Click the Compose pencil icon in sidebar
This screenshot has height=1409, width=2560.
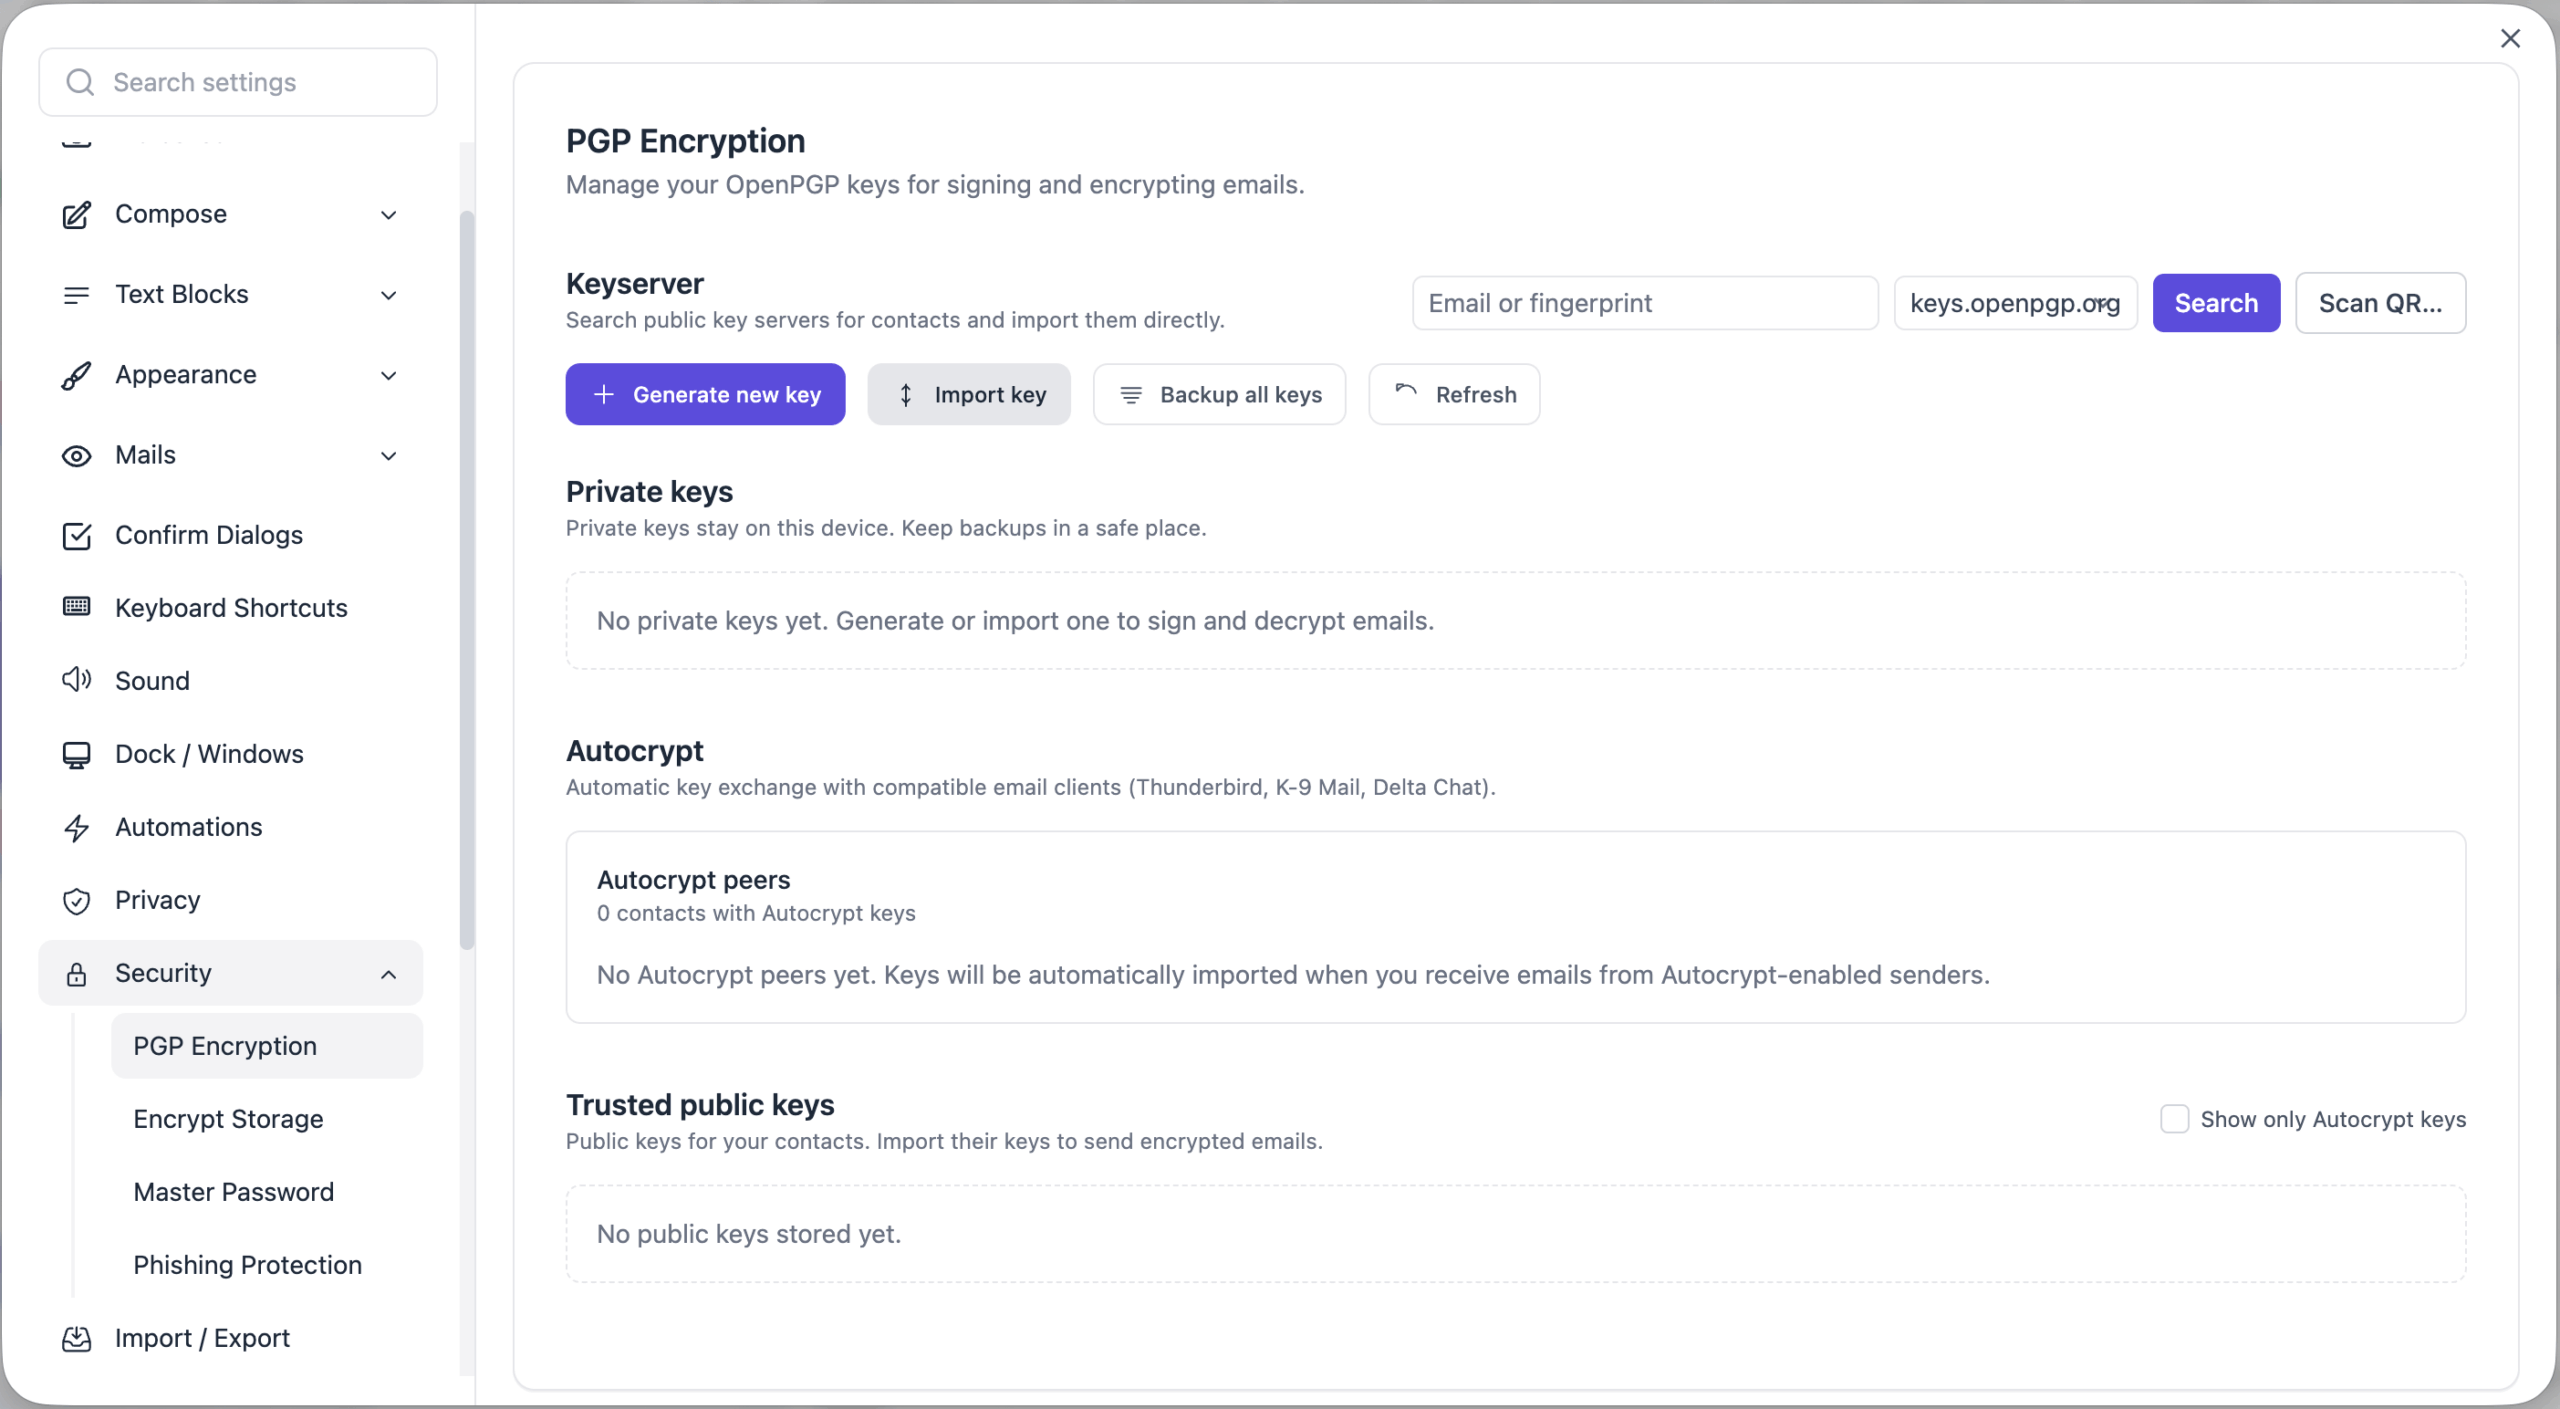[77, 214]
